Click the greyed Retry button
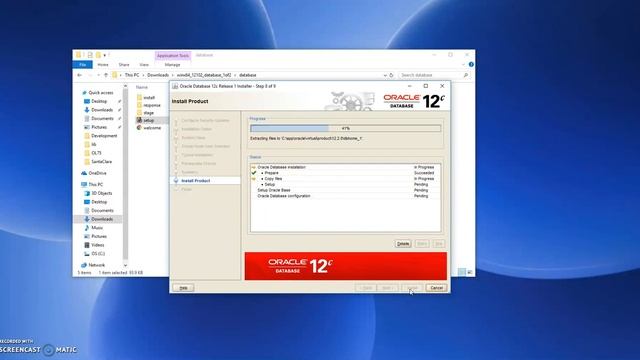This screenshot has height=360, width=640. pos(422,244)
